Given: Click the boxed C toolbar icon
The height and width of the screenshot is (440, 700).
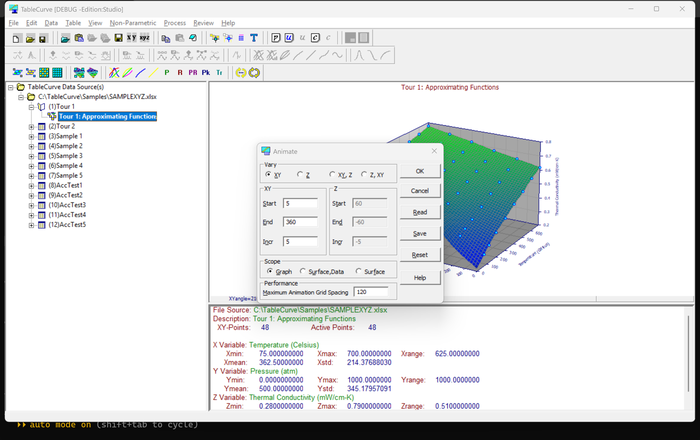Looking at the screenshot, I should (x=315, y=38).
